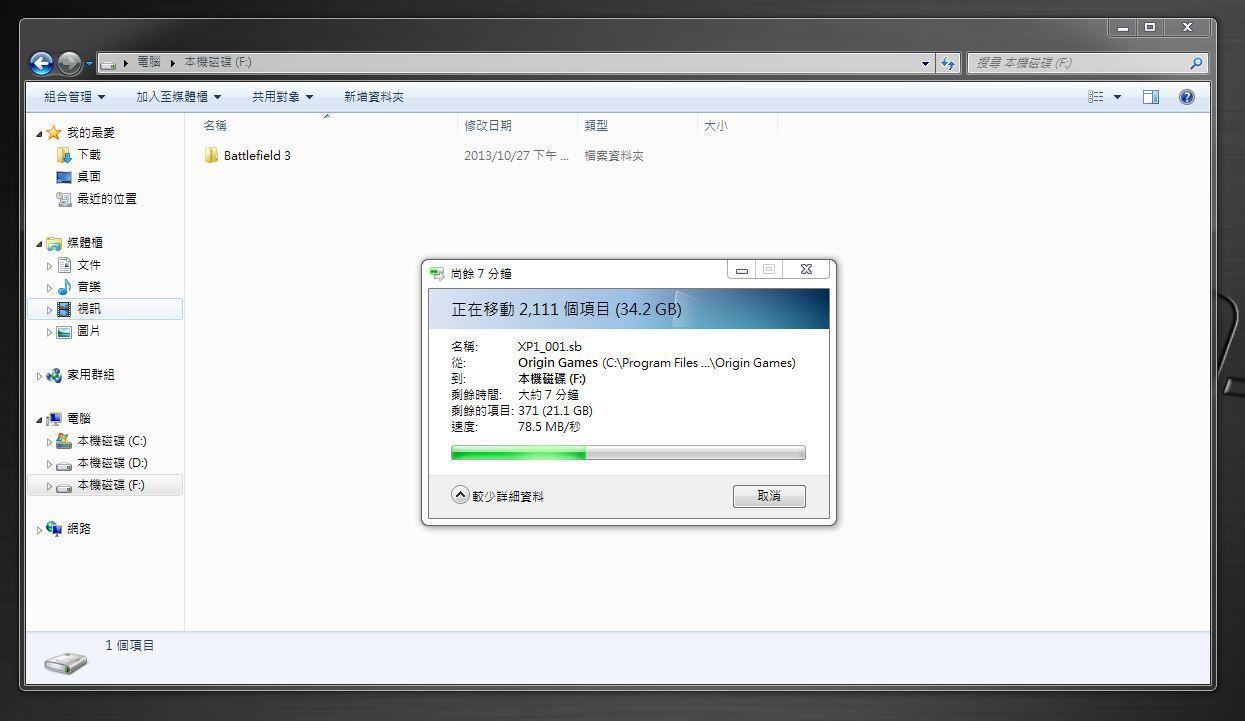Refresh the folder with the refresh button
Viewport: 1245px width, 721px height.
948,63
